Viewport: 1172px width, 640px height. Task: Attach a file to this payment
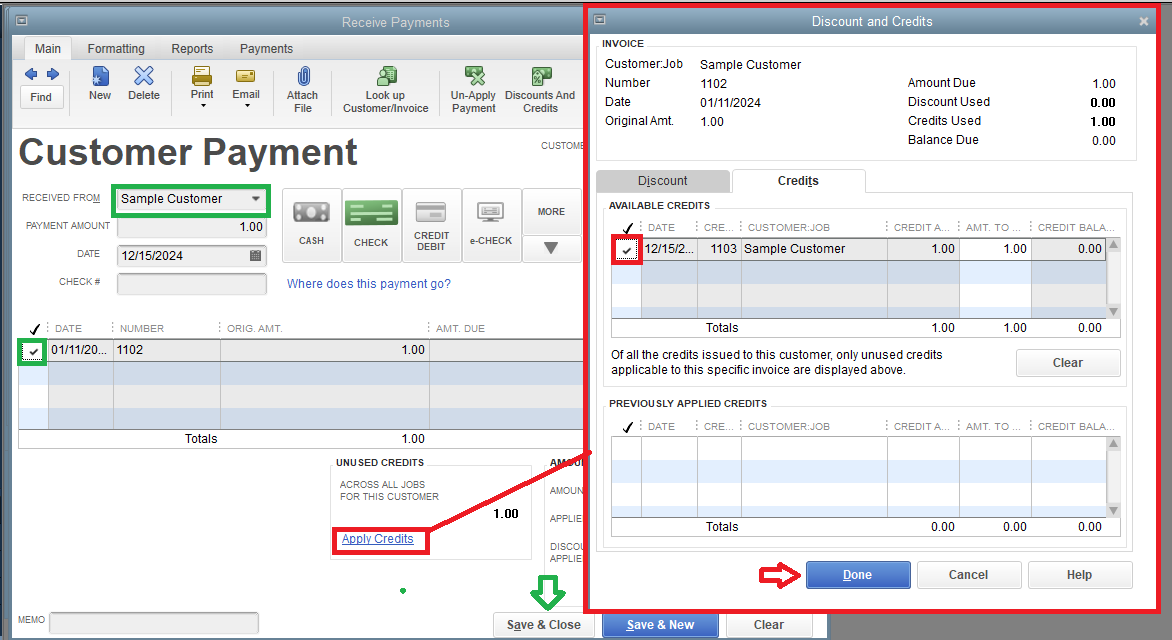303,88
